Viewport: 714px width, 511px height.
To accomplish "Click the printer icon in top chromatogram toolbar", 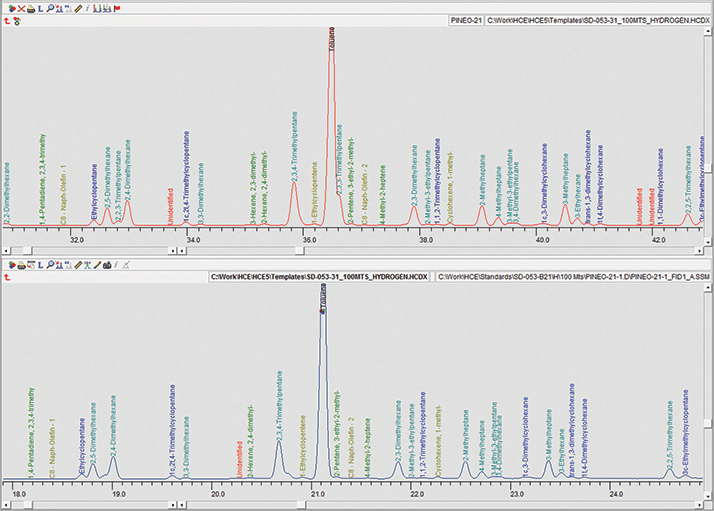I will (x=31, y=7).
